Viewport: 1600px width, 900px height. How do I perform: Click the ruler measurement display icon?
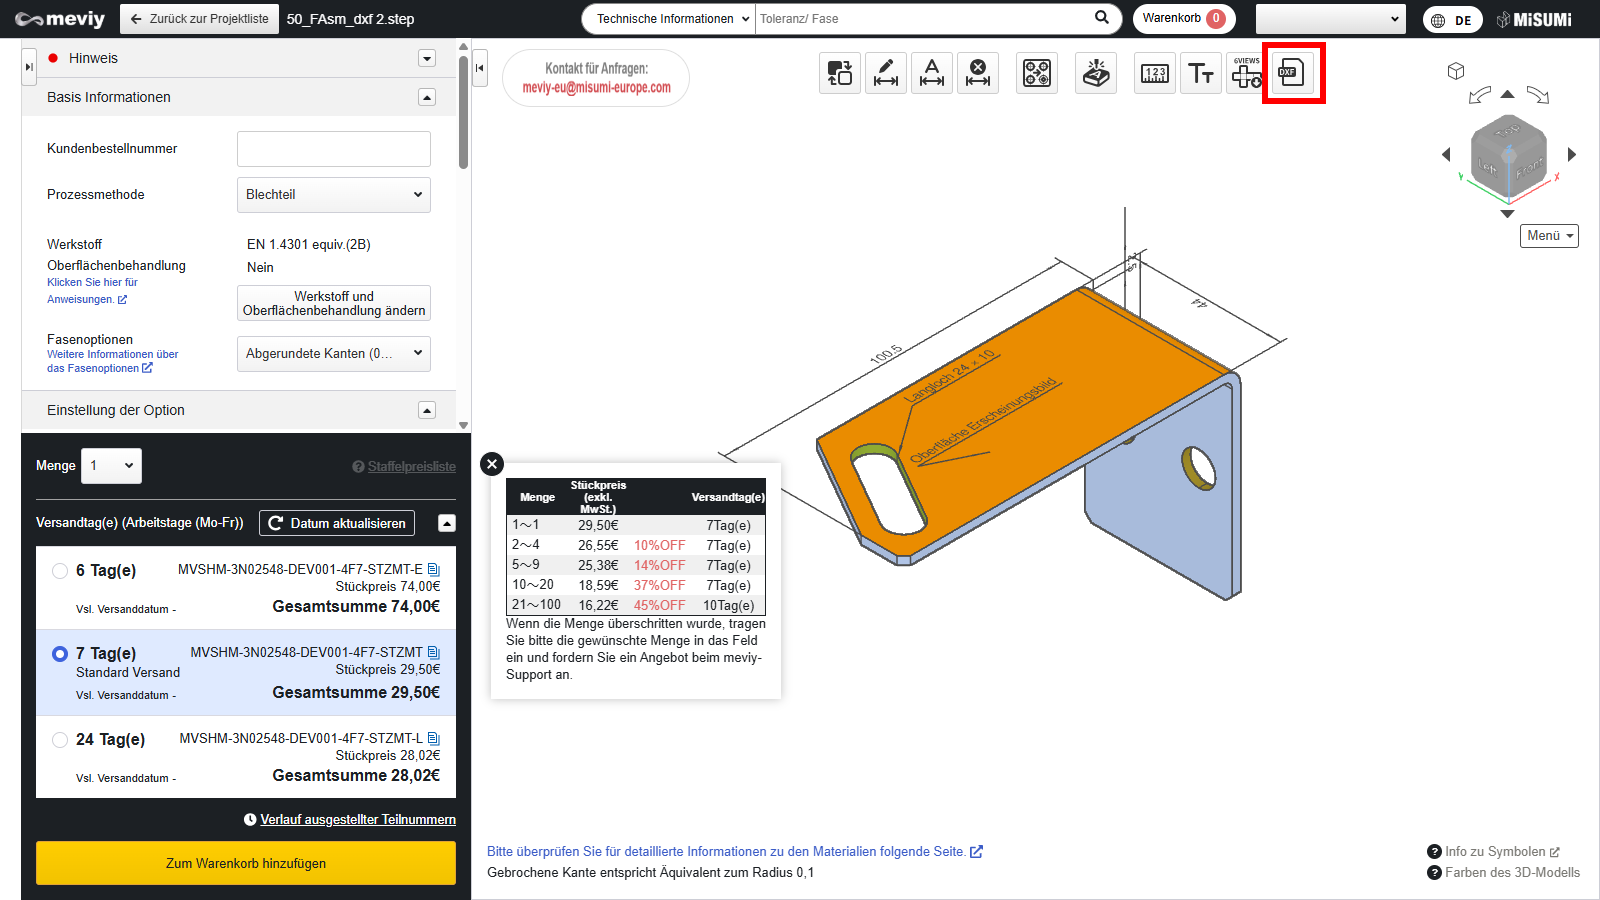(x=1155, y=73)
